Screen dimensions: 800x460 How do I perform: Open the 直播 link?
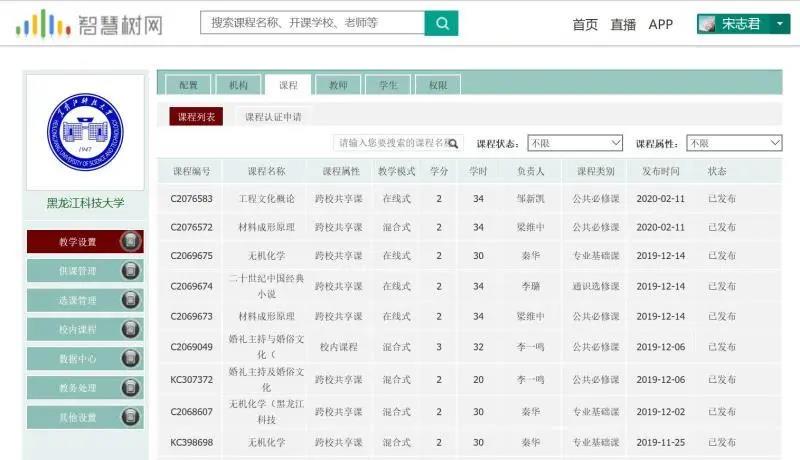pyautogui.click(x=623, y=24)
